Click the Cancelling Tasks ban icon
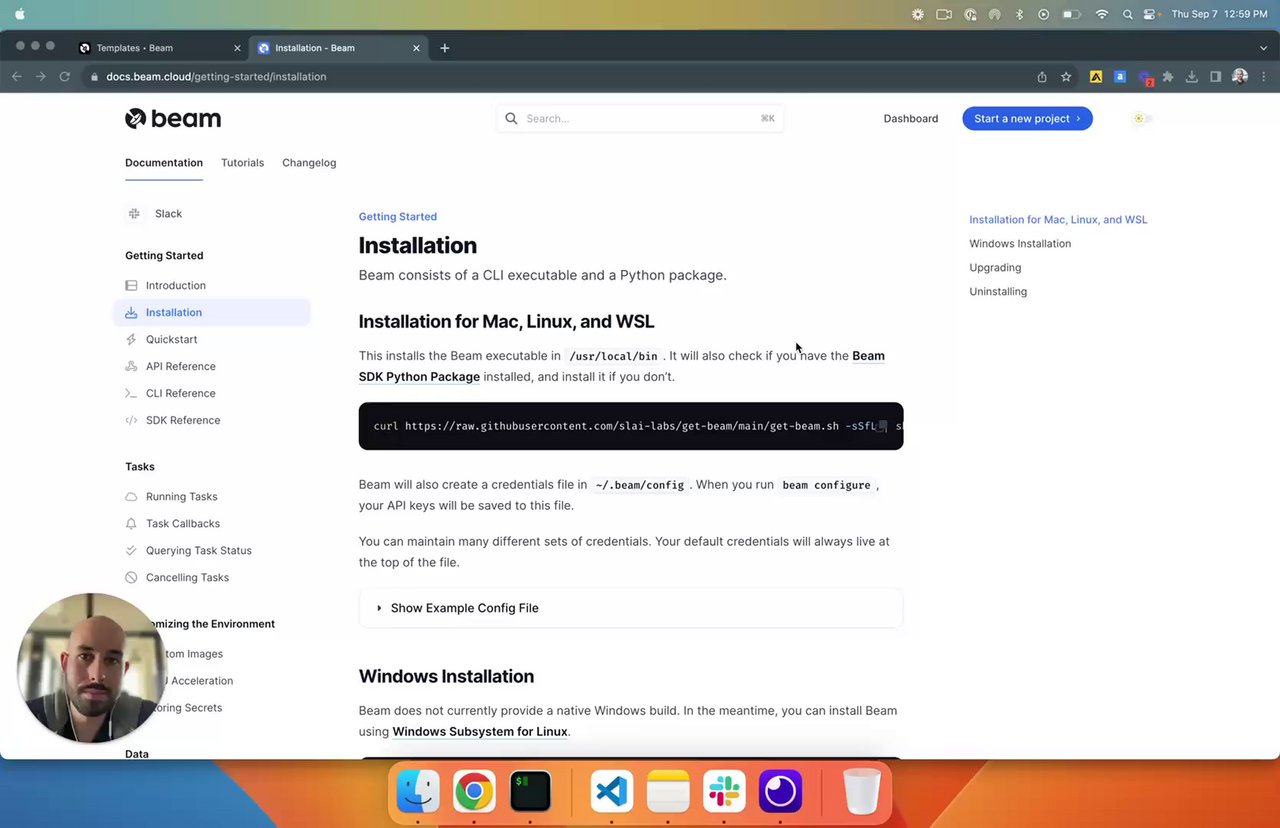1280x828 pixels. [x=131, y=577]
